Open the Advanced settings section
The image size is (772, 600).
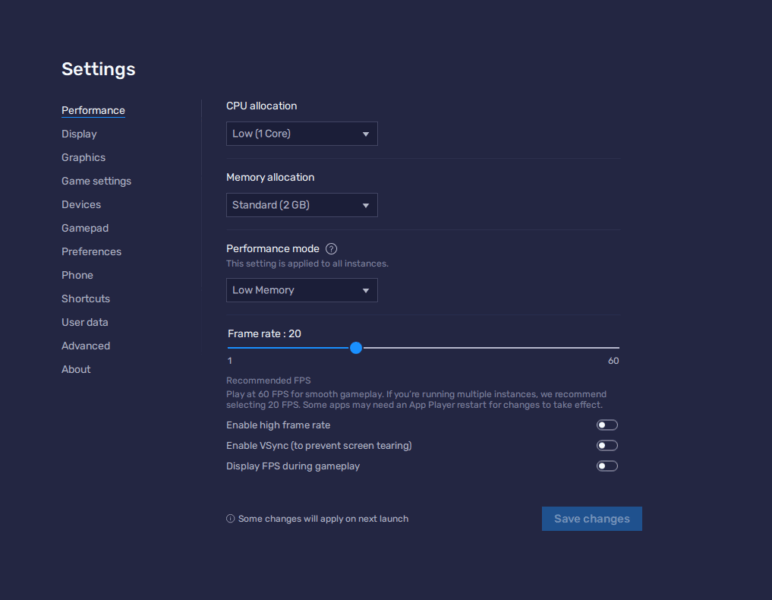pyautogui.click(x=86, y=346)
